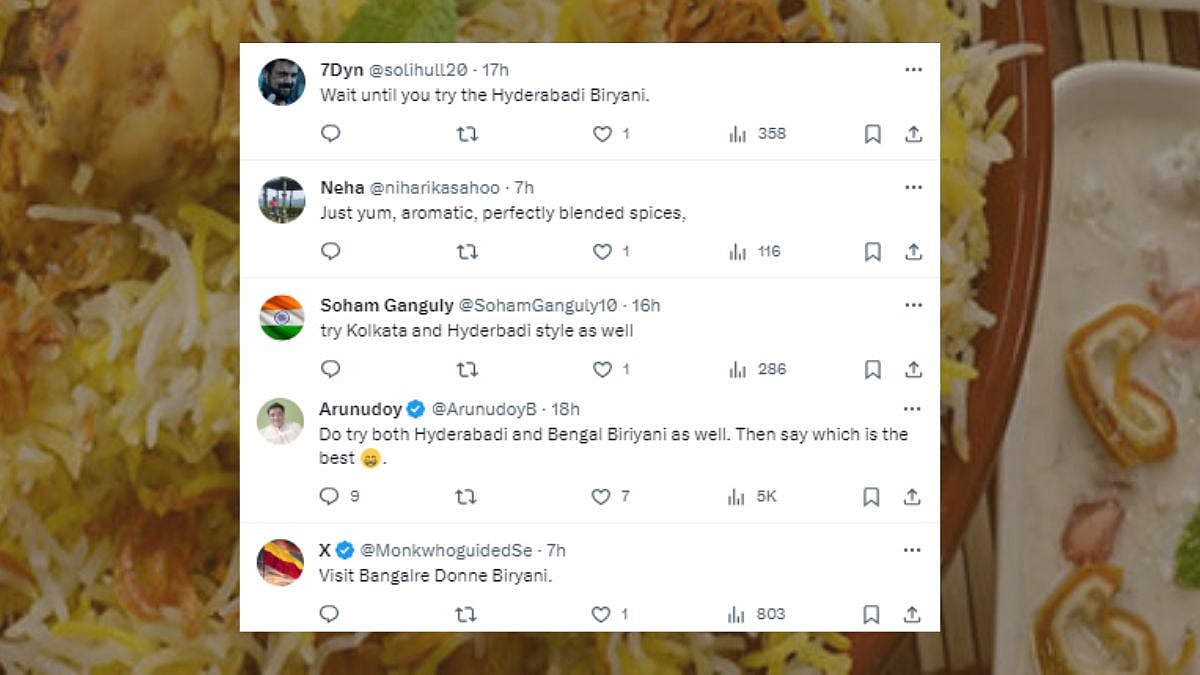This screenshot has width=1200, height=675.
Task: Open more options on 7Dyn's tweet
Action: [x=913, y=70]
